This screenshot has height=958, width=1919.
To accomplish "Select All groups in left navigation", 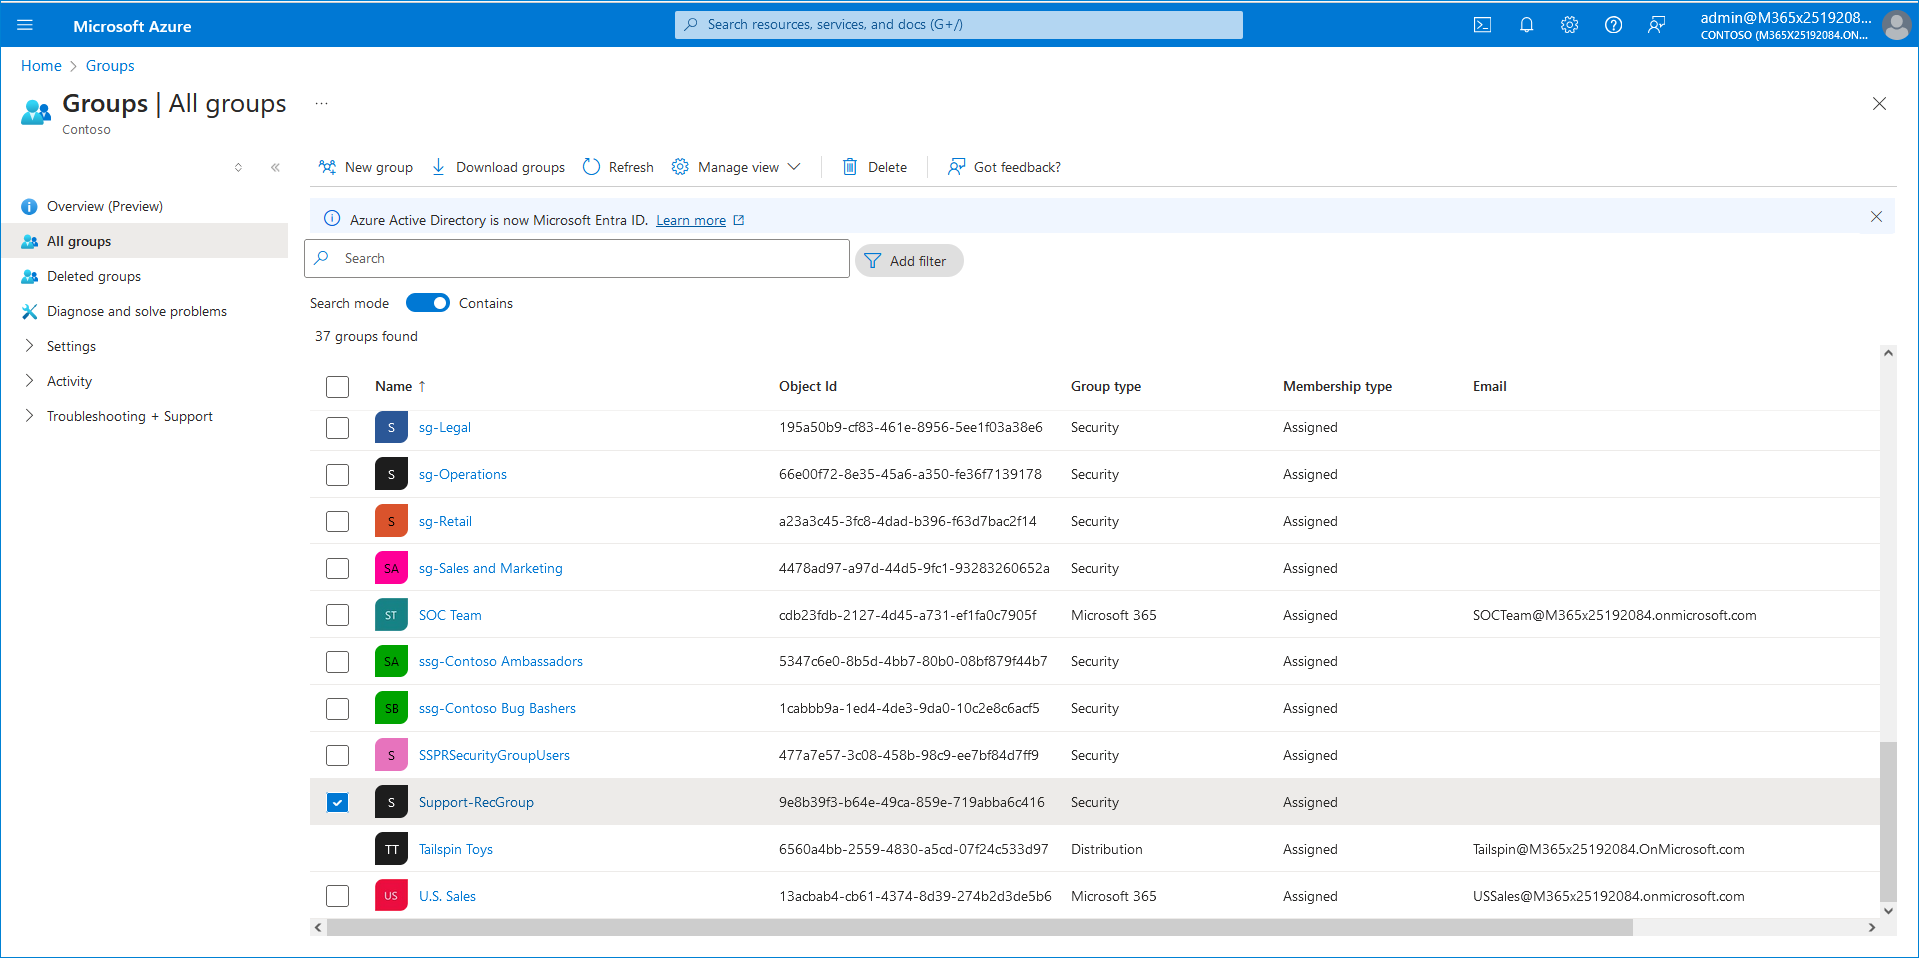I will pos(144,241).
